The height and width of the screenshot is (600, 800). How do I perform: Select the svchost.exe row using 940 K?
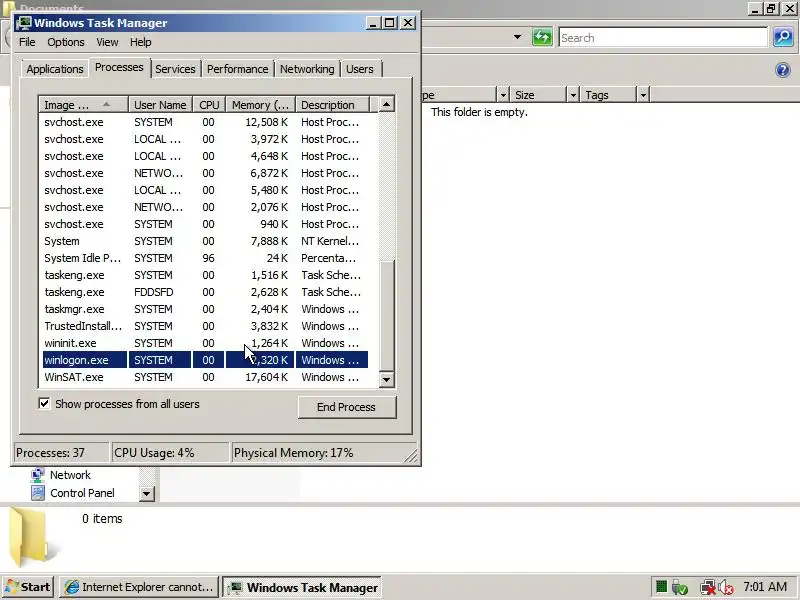205,224
